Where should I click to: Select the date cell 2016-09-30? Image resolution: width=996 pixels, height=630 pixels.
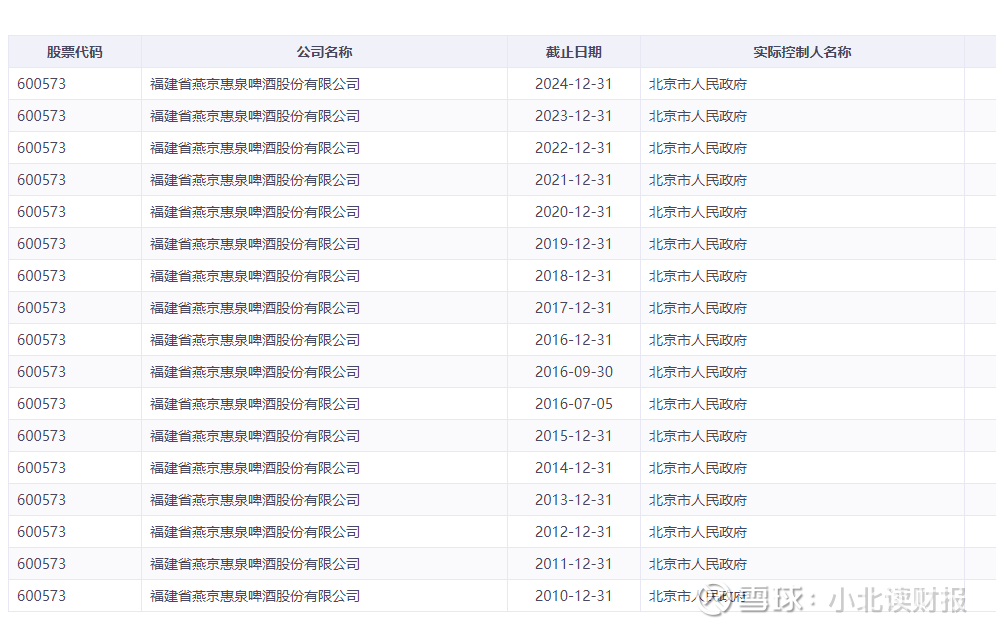pyautogui.click(x=574, y=372)
